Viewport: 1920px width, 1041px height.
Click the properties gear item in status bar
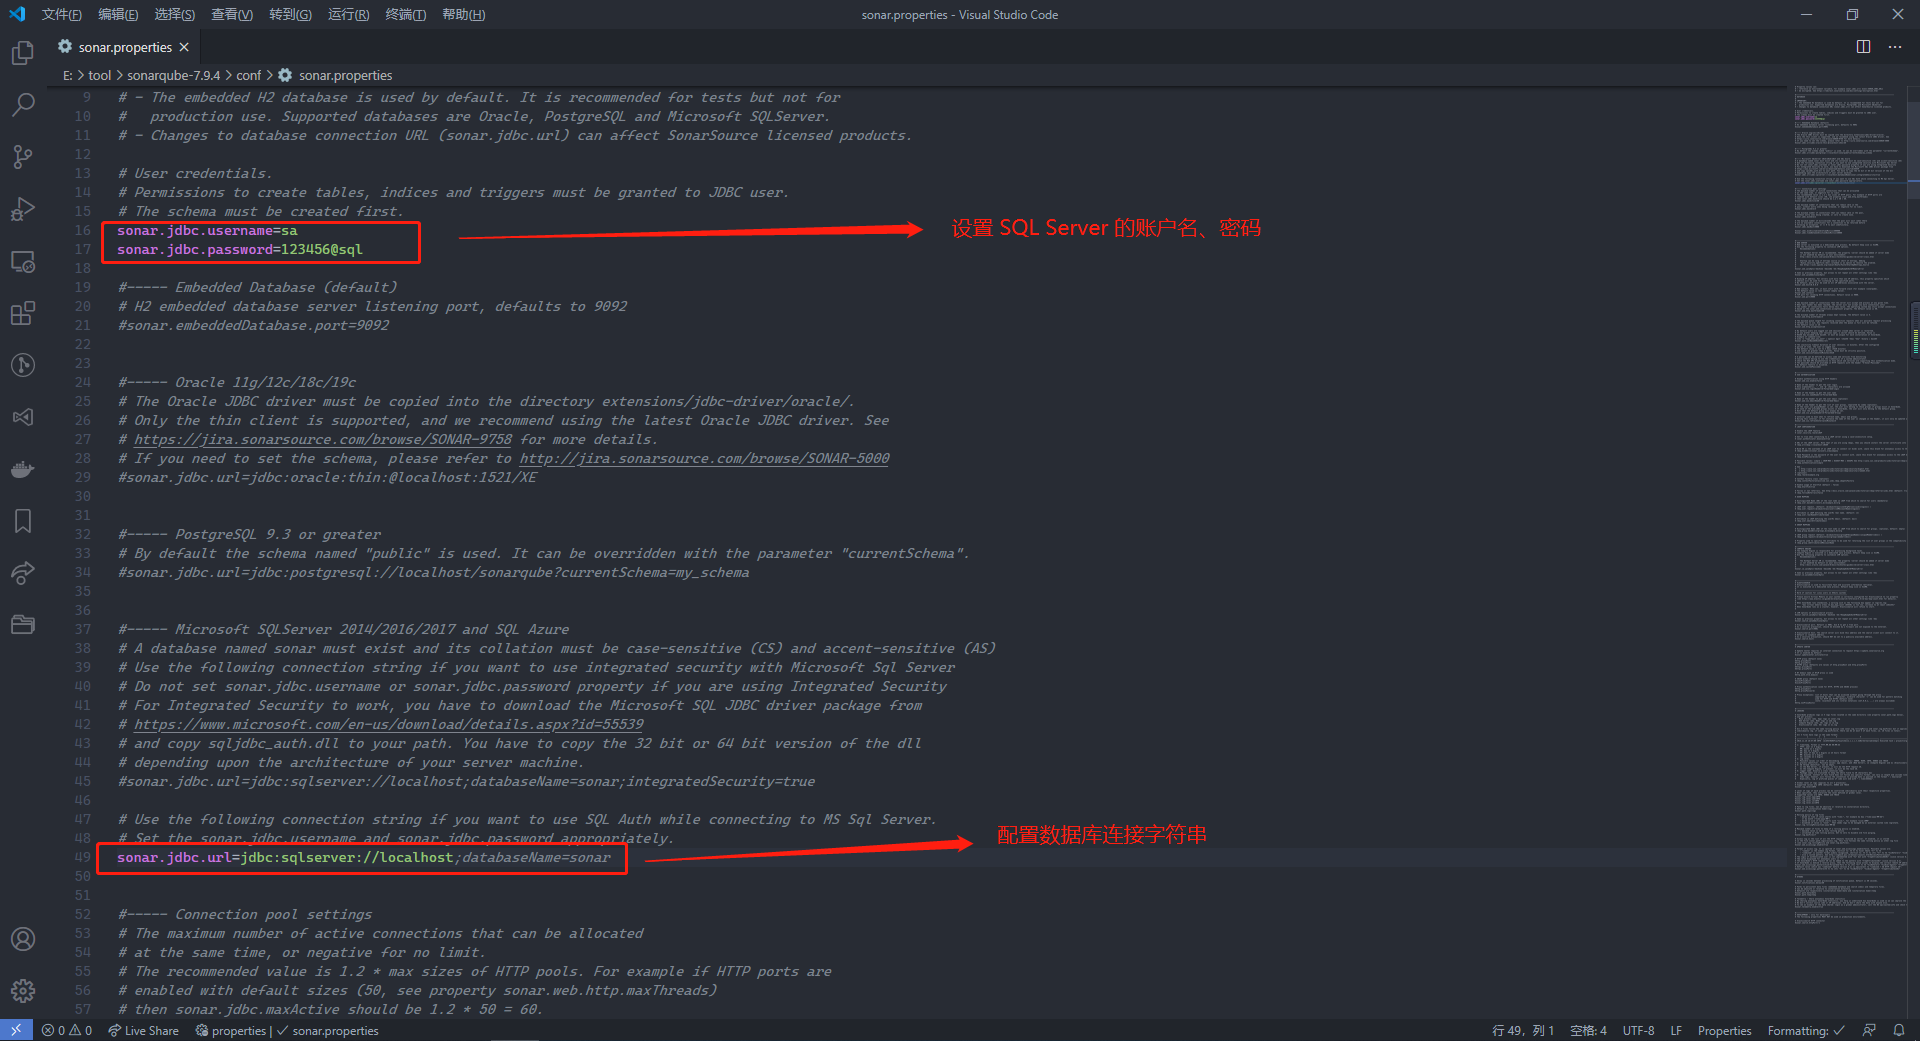[x=231, y=1030]
